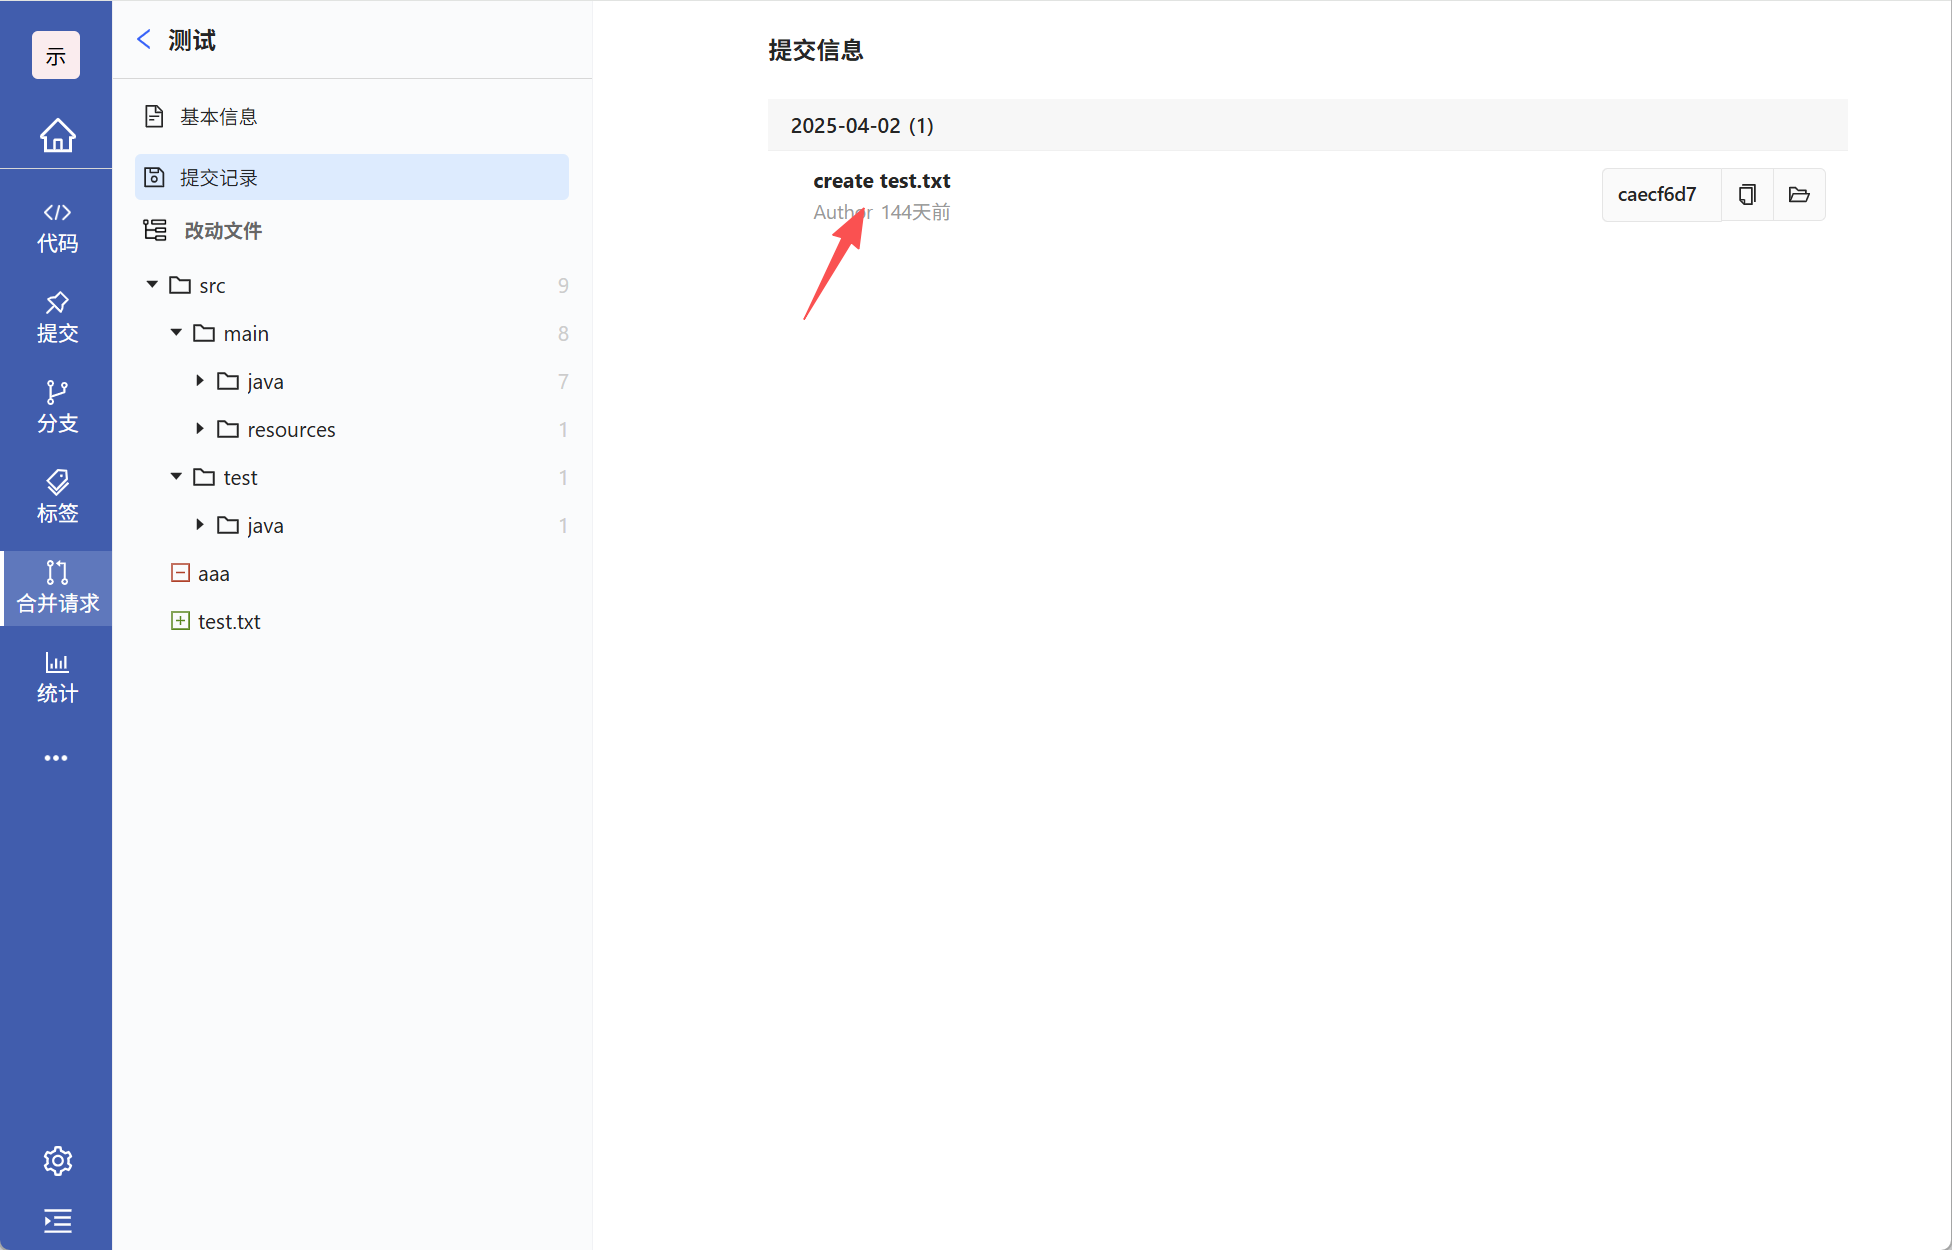Click the caecf6d7 commit hash button
1952x1250 pixels.
pos(1657,194)
